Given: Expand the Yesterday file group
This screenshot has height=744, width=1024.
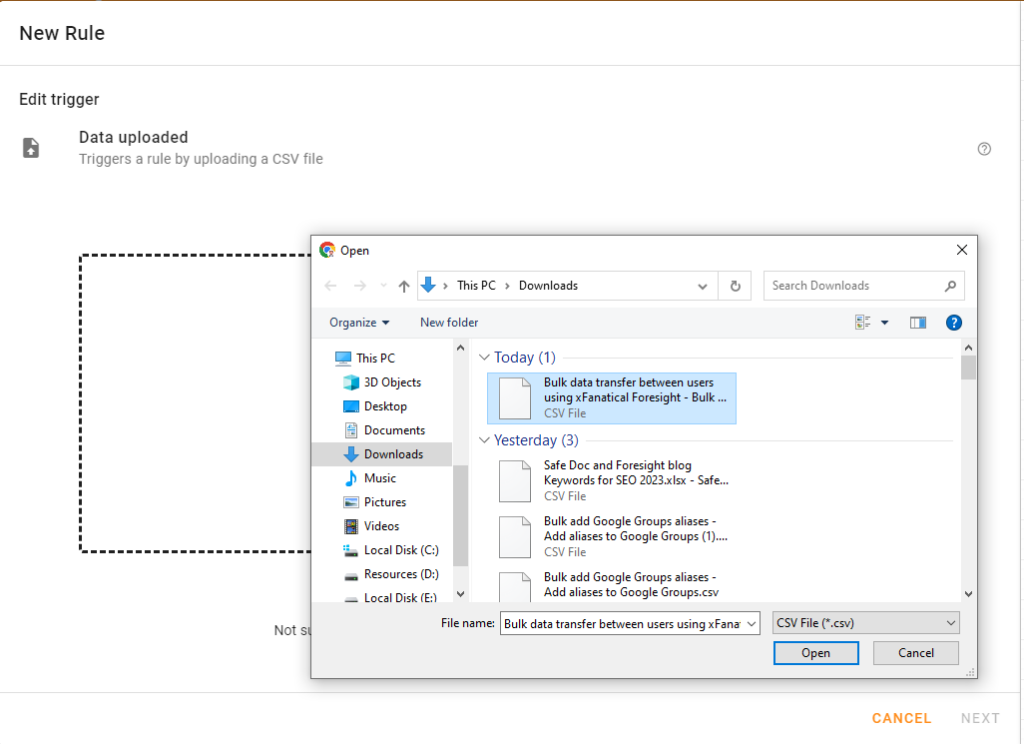Looking at the screenshot, I should [484, 440].
